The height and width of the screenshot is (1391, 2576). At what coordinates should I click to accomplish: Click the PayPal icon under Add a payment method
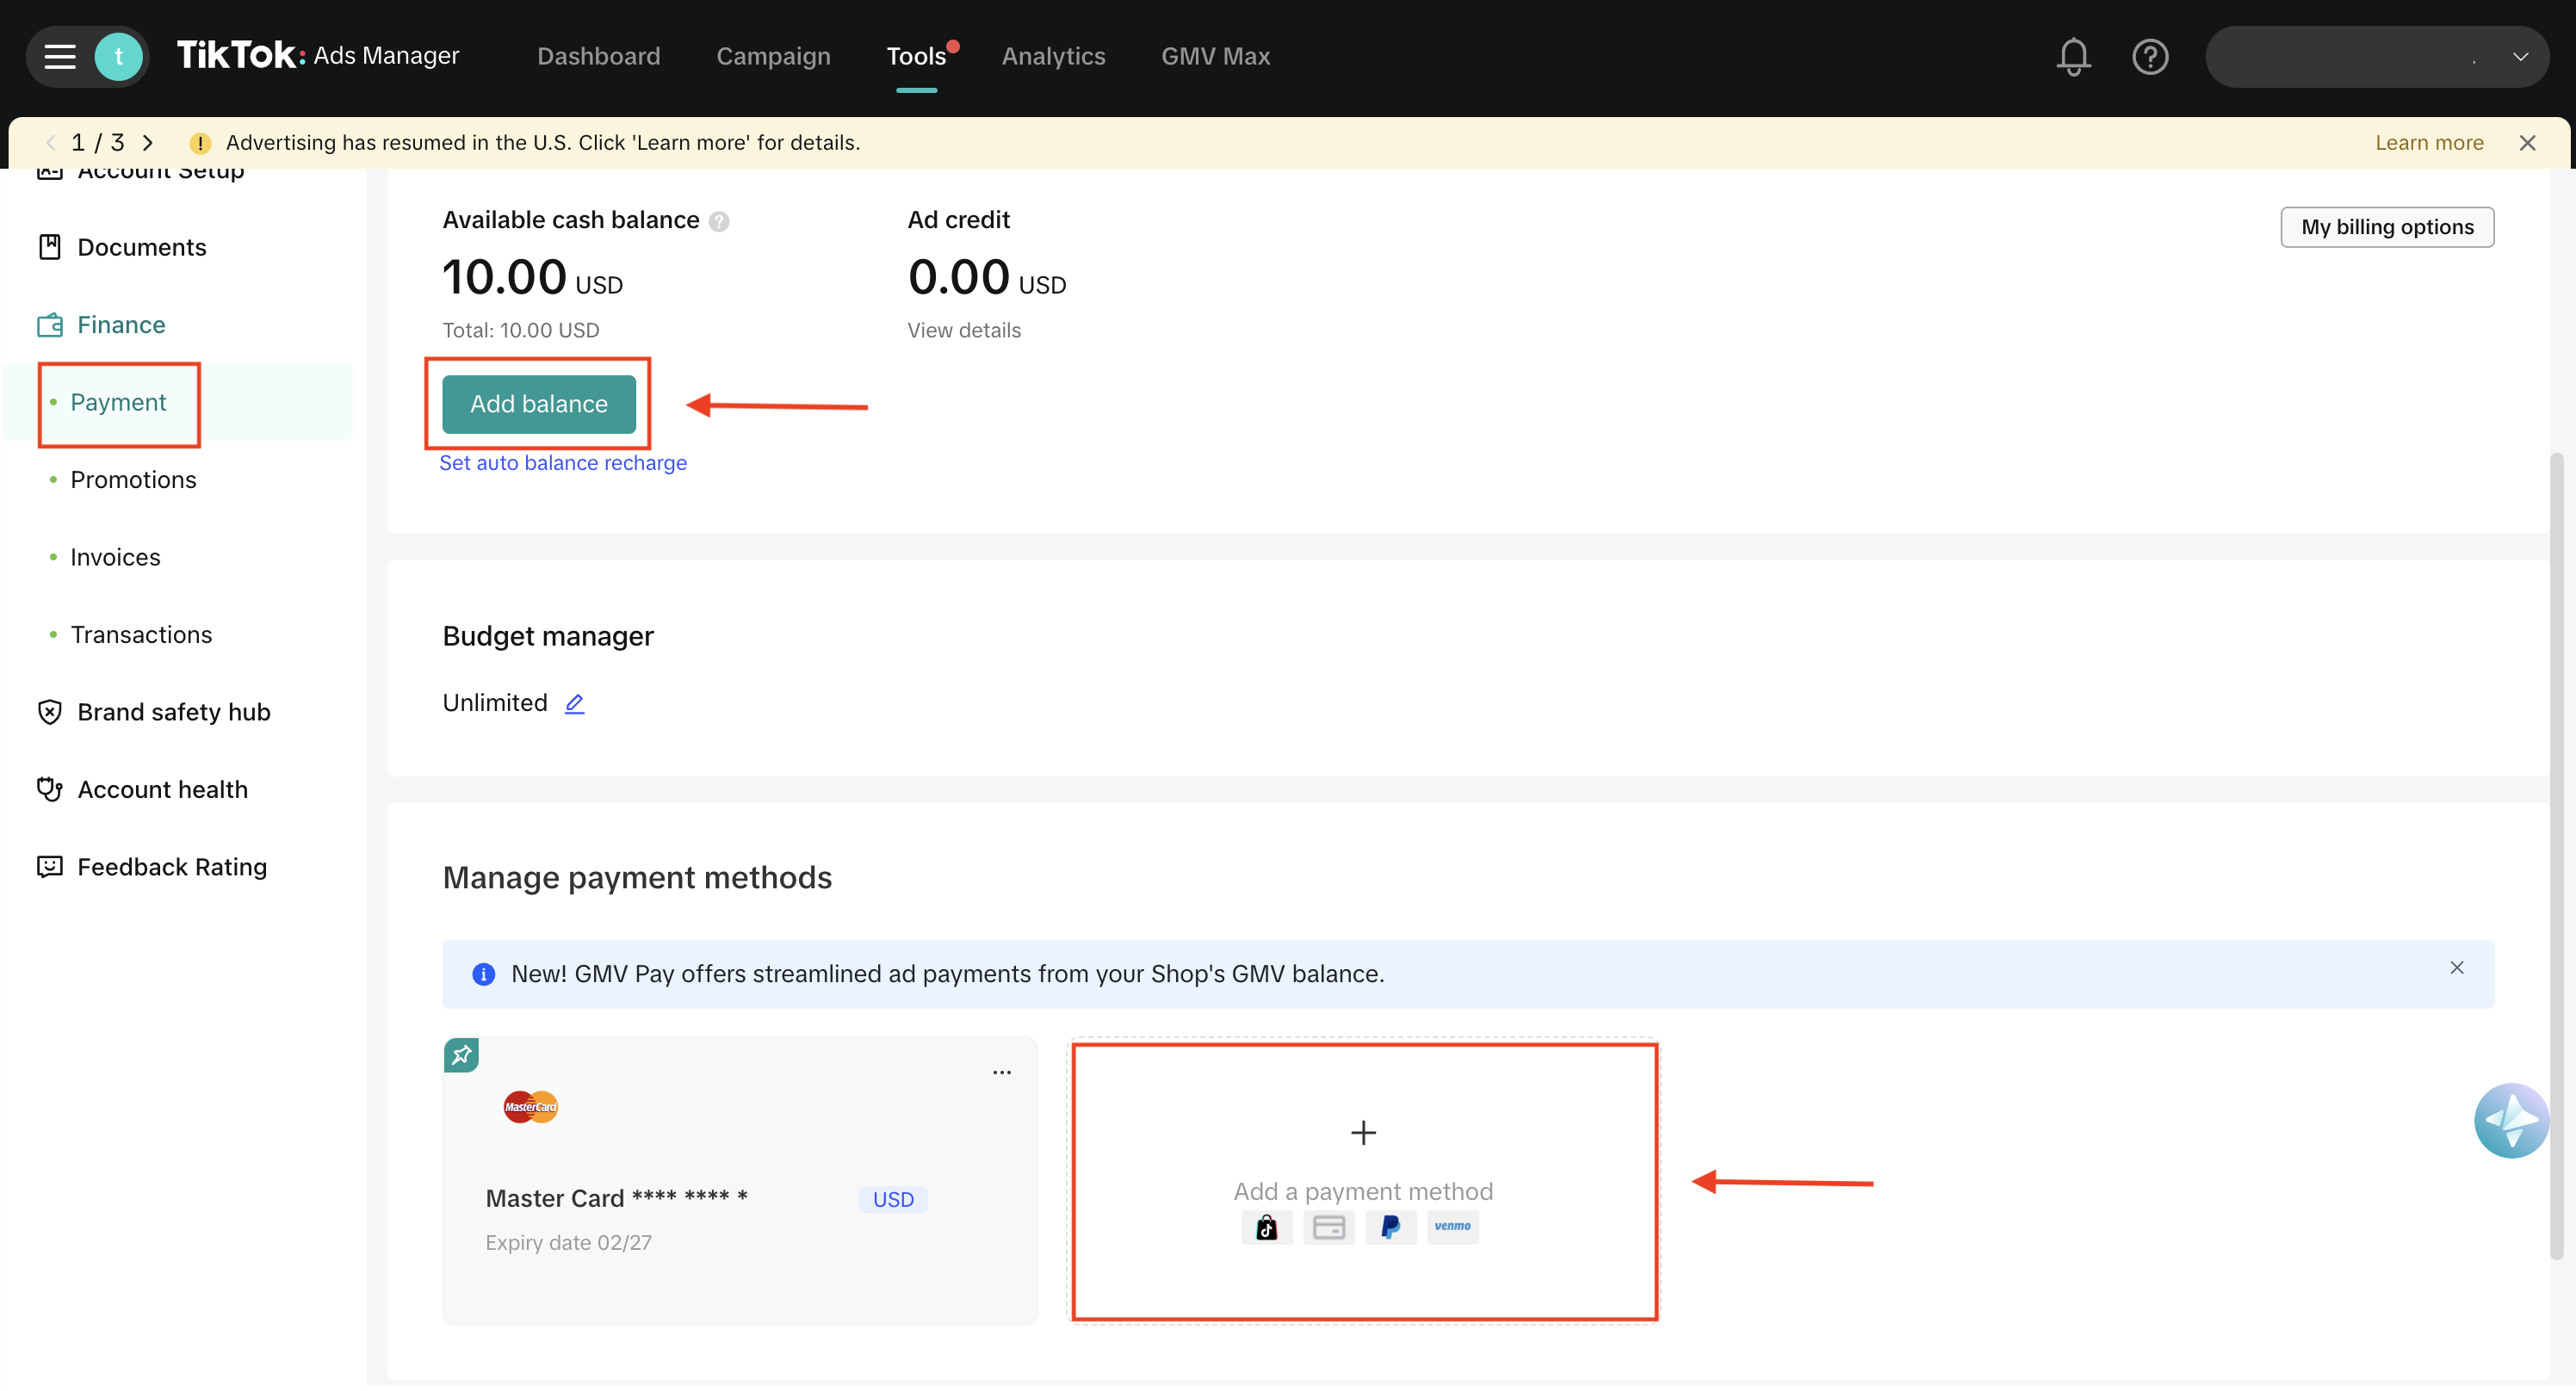pos(1390,1227)
